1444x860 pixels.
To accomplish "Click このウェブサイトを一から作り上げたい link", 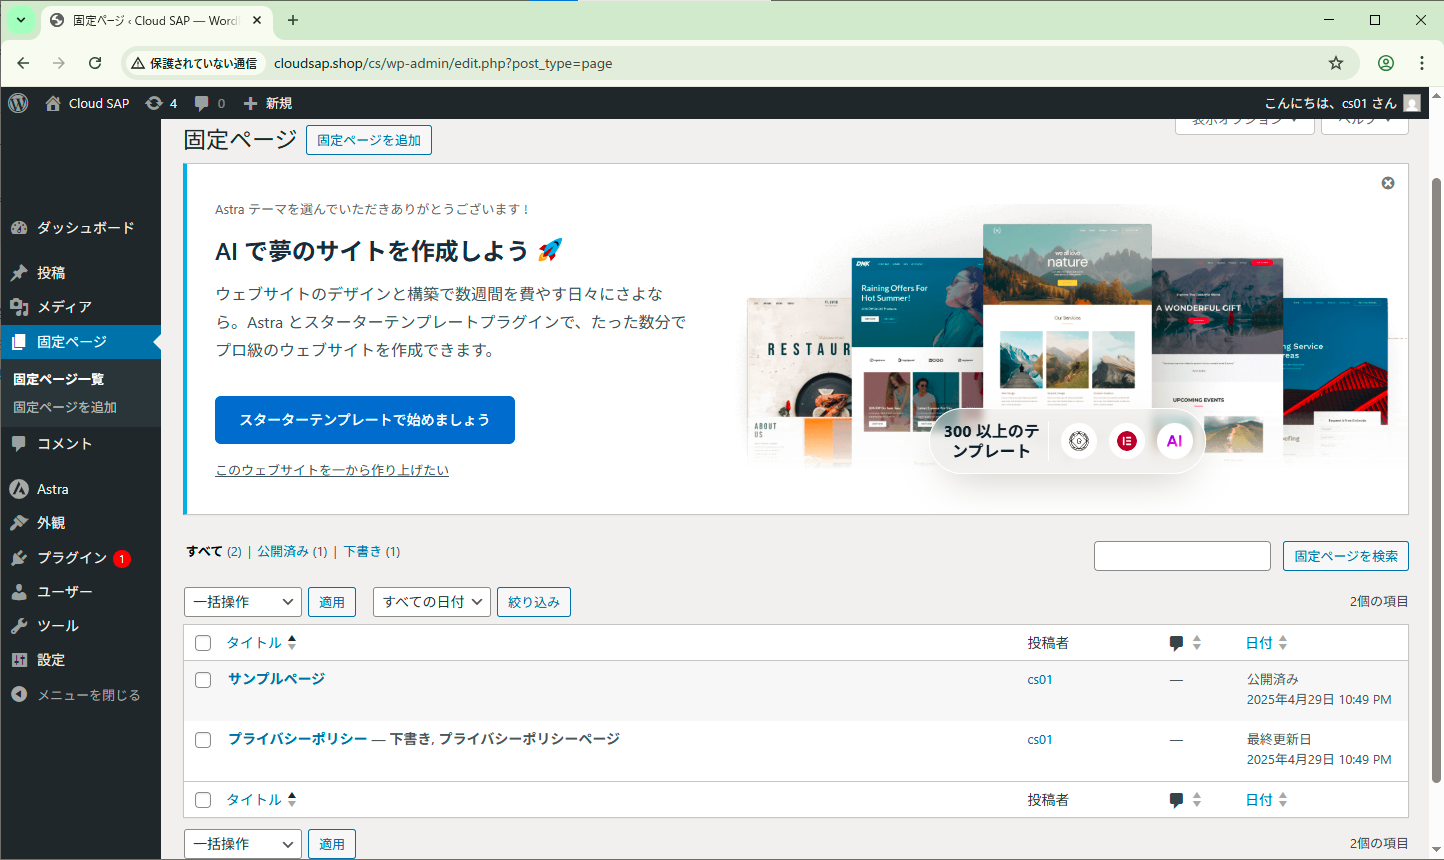I will [x=332, y=470].
